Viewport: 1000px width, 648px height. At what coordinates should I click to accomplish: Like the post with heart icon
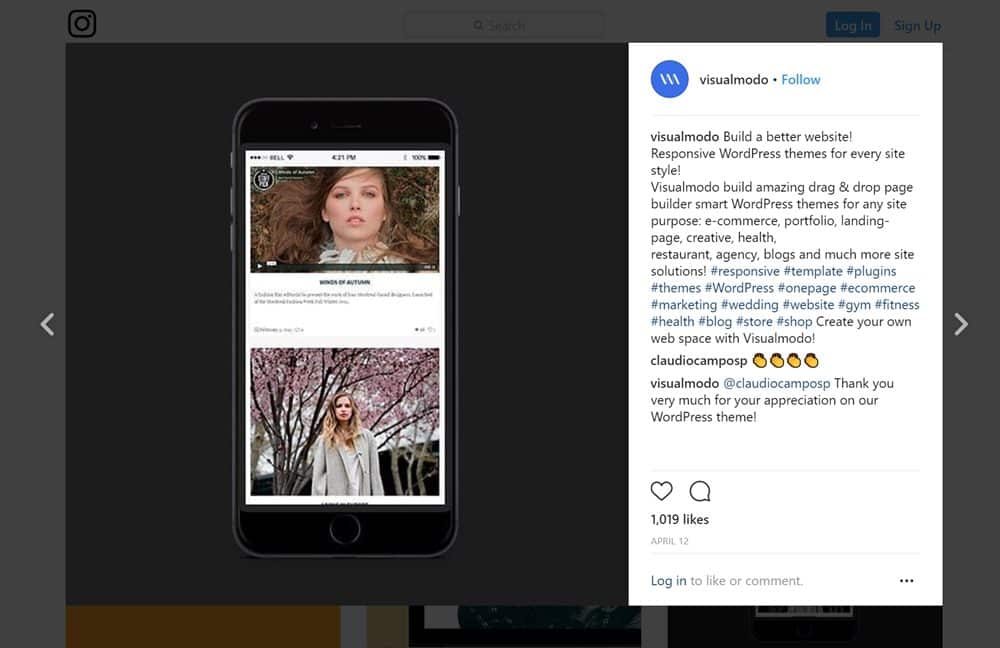pos(661,490)
